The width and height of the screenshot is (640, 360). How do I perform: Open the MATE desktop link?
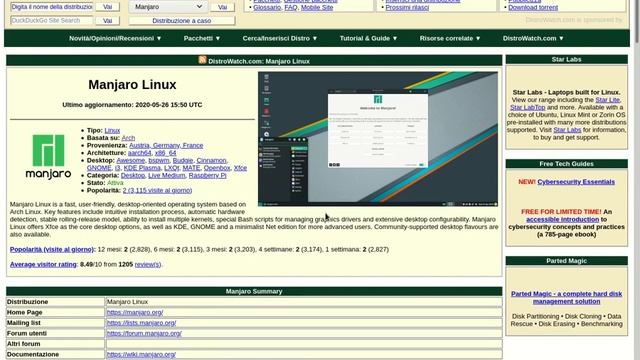pyautogui.click(x=191, y=168)
